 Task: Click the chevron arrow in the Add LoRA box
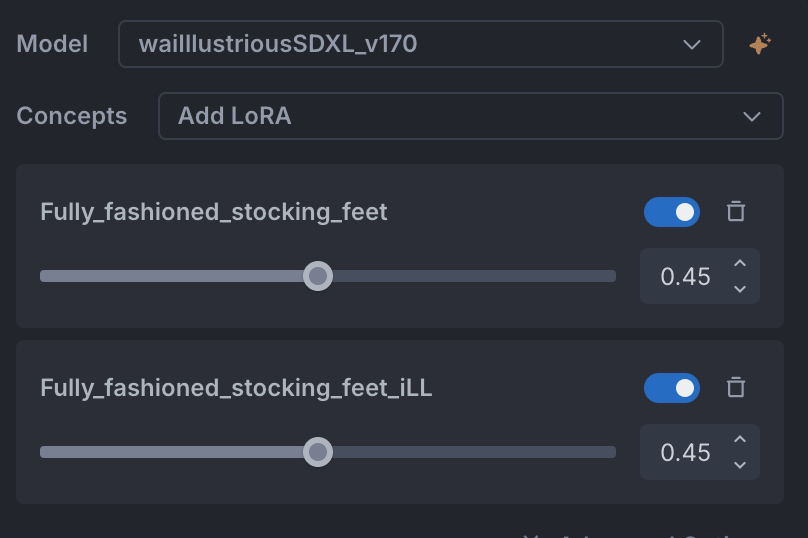coord(752,116)
